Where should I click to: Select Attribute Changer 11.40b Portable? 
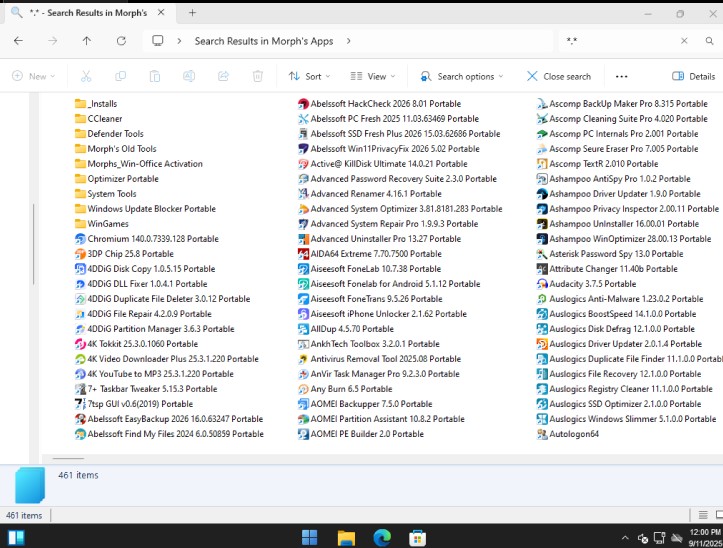coord(607,269)
